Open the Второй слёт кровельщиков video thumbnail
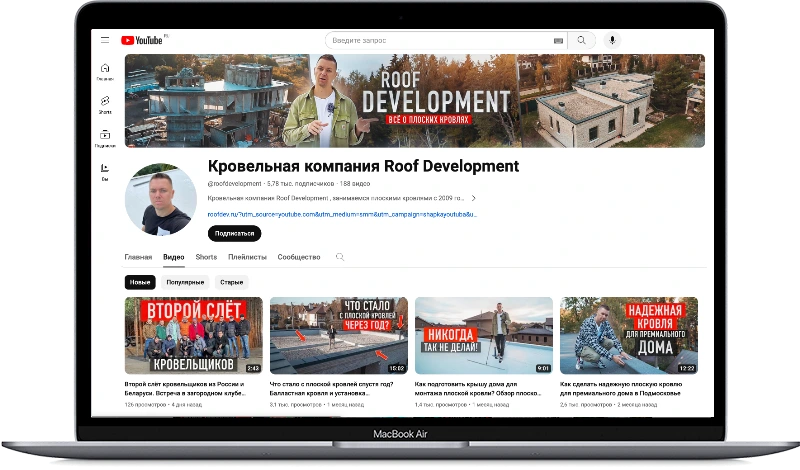The image size is (800, 470). point(193,335)
